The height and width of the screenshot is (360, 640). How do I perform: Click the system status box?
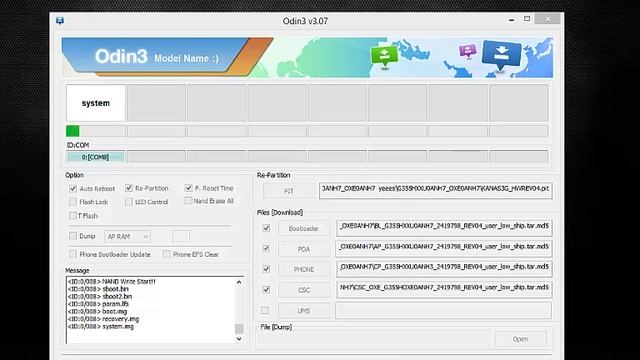(x=96, y=103)
